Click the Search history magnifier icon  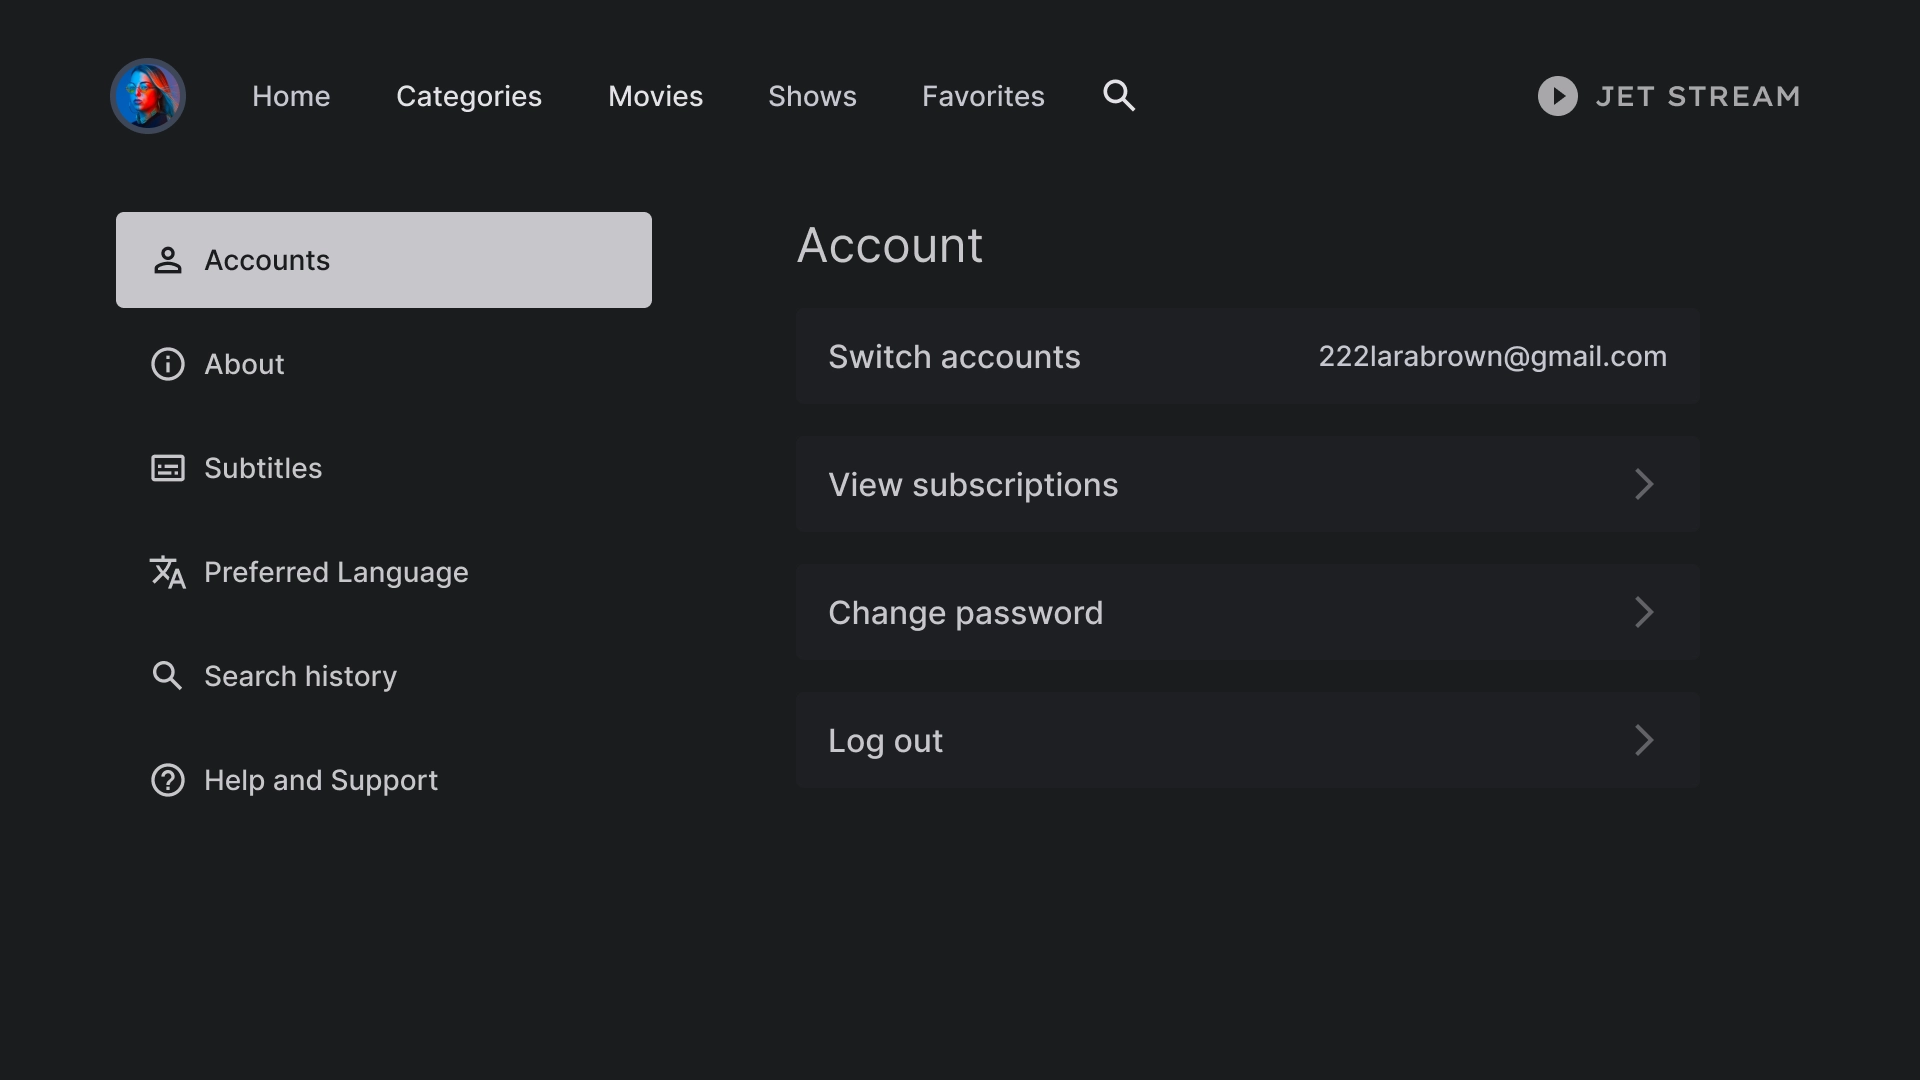(x=167, y=675)
